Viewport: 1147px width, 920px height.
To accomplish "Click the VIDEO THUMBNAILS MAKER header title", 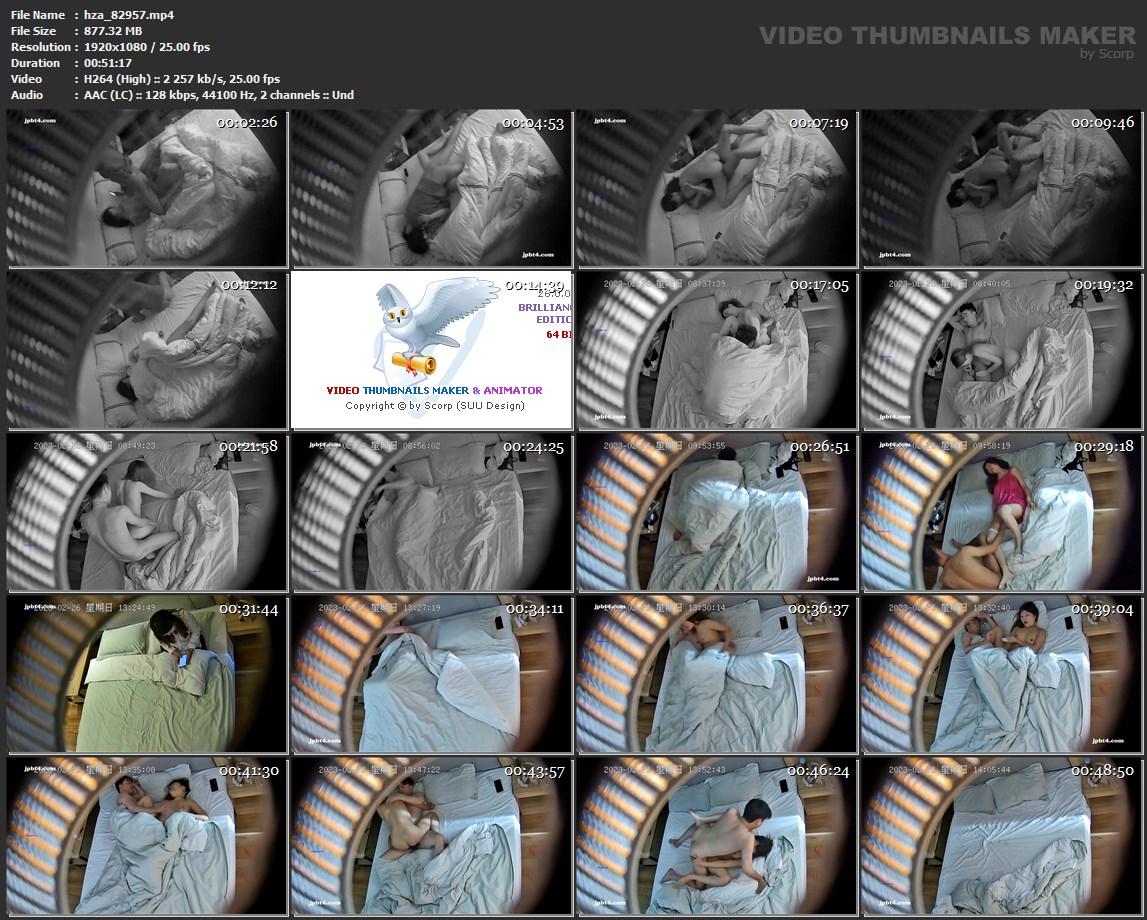I will coord(947,35).
